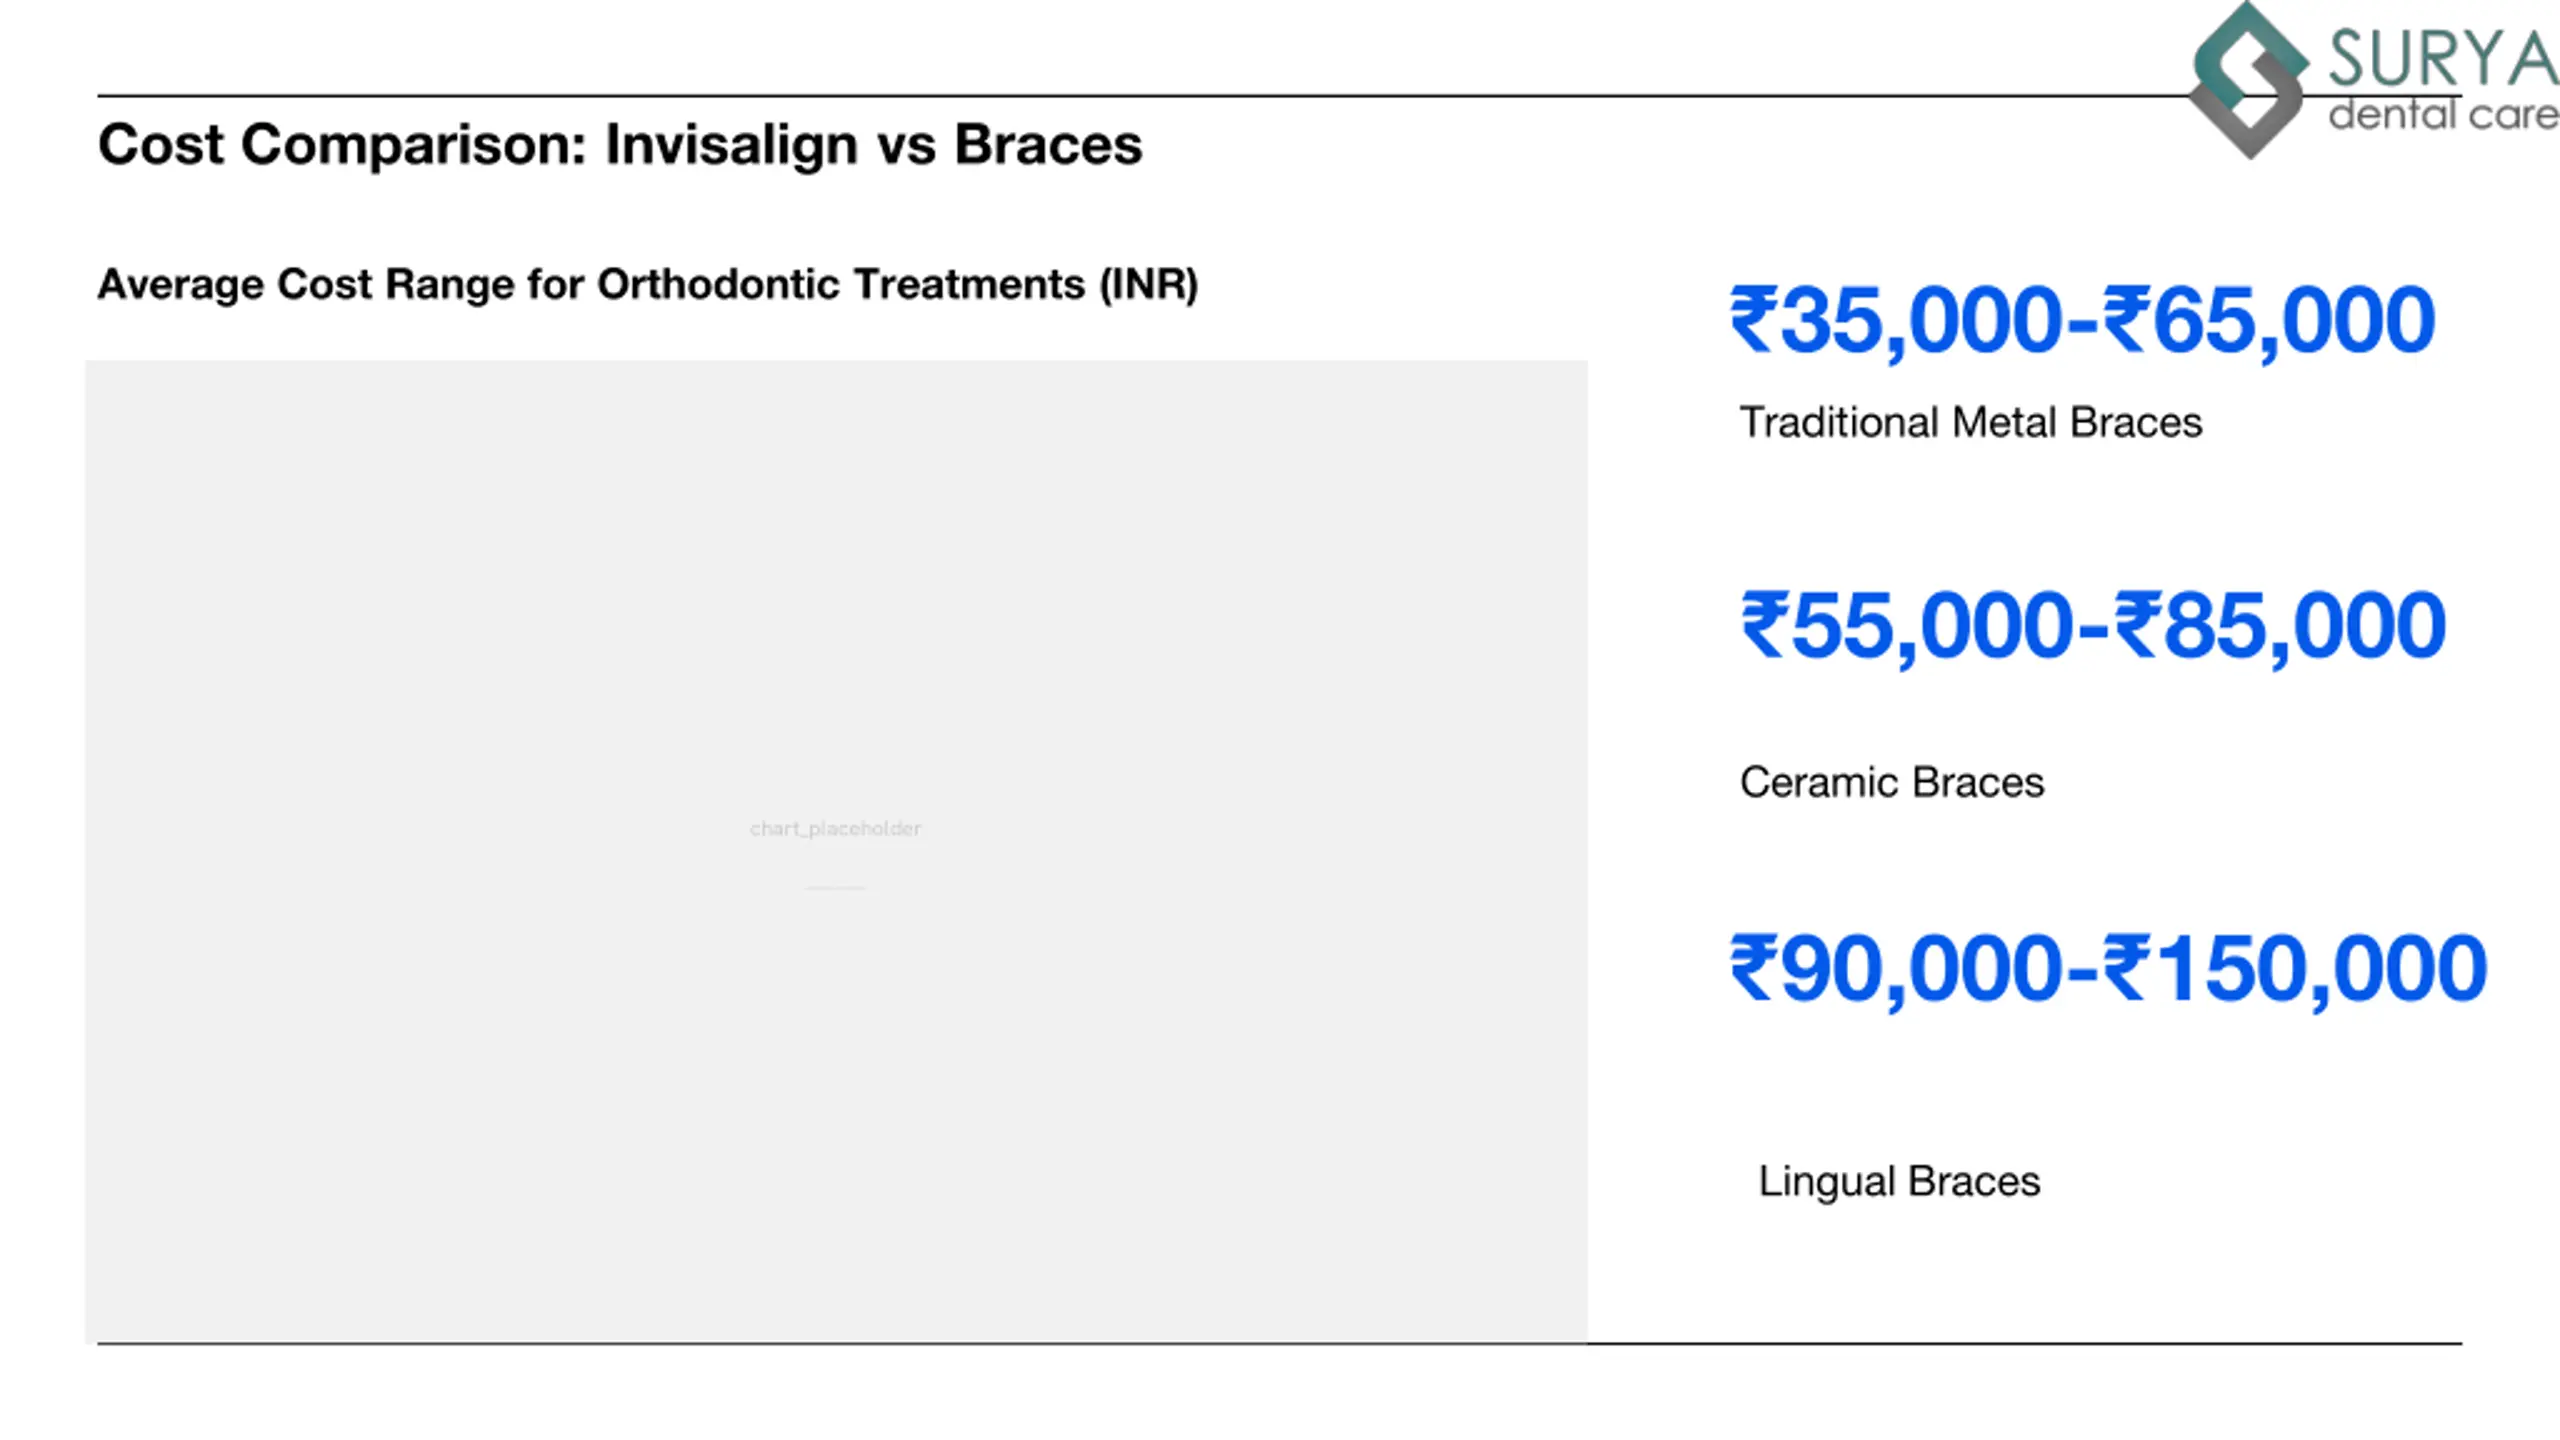2560x1440 pixels.
Task: Click the word 'Cost' in the slide title
Action: [160, 145]
